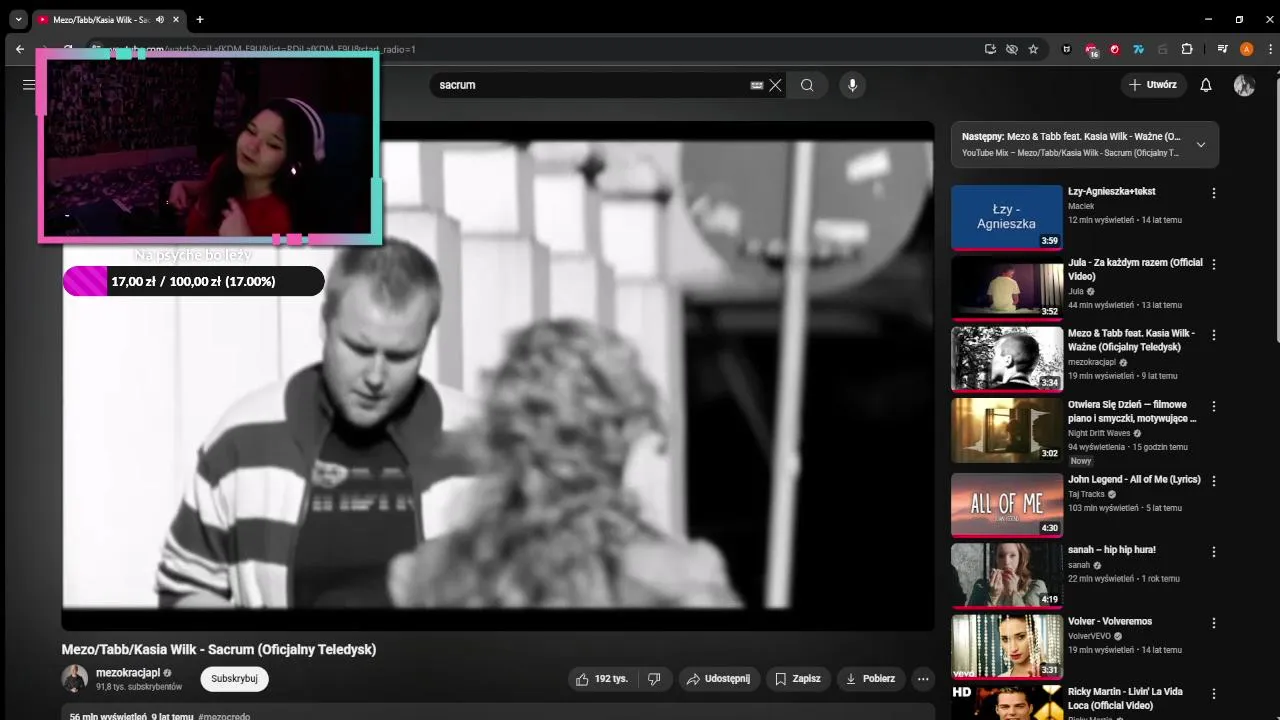Screen dimensions: 1280x720
Task: Open the on-screen keyboard in search box
Action: (757, 85)
